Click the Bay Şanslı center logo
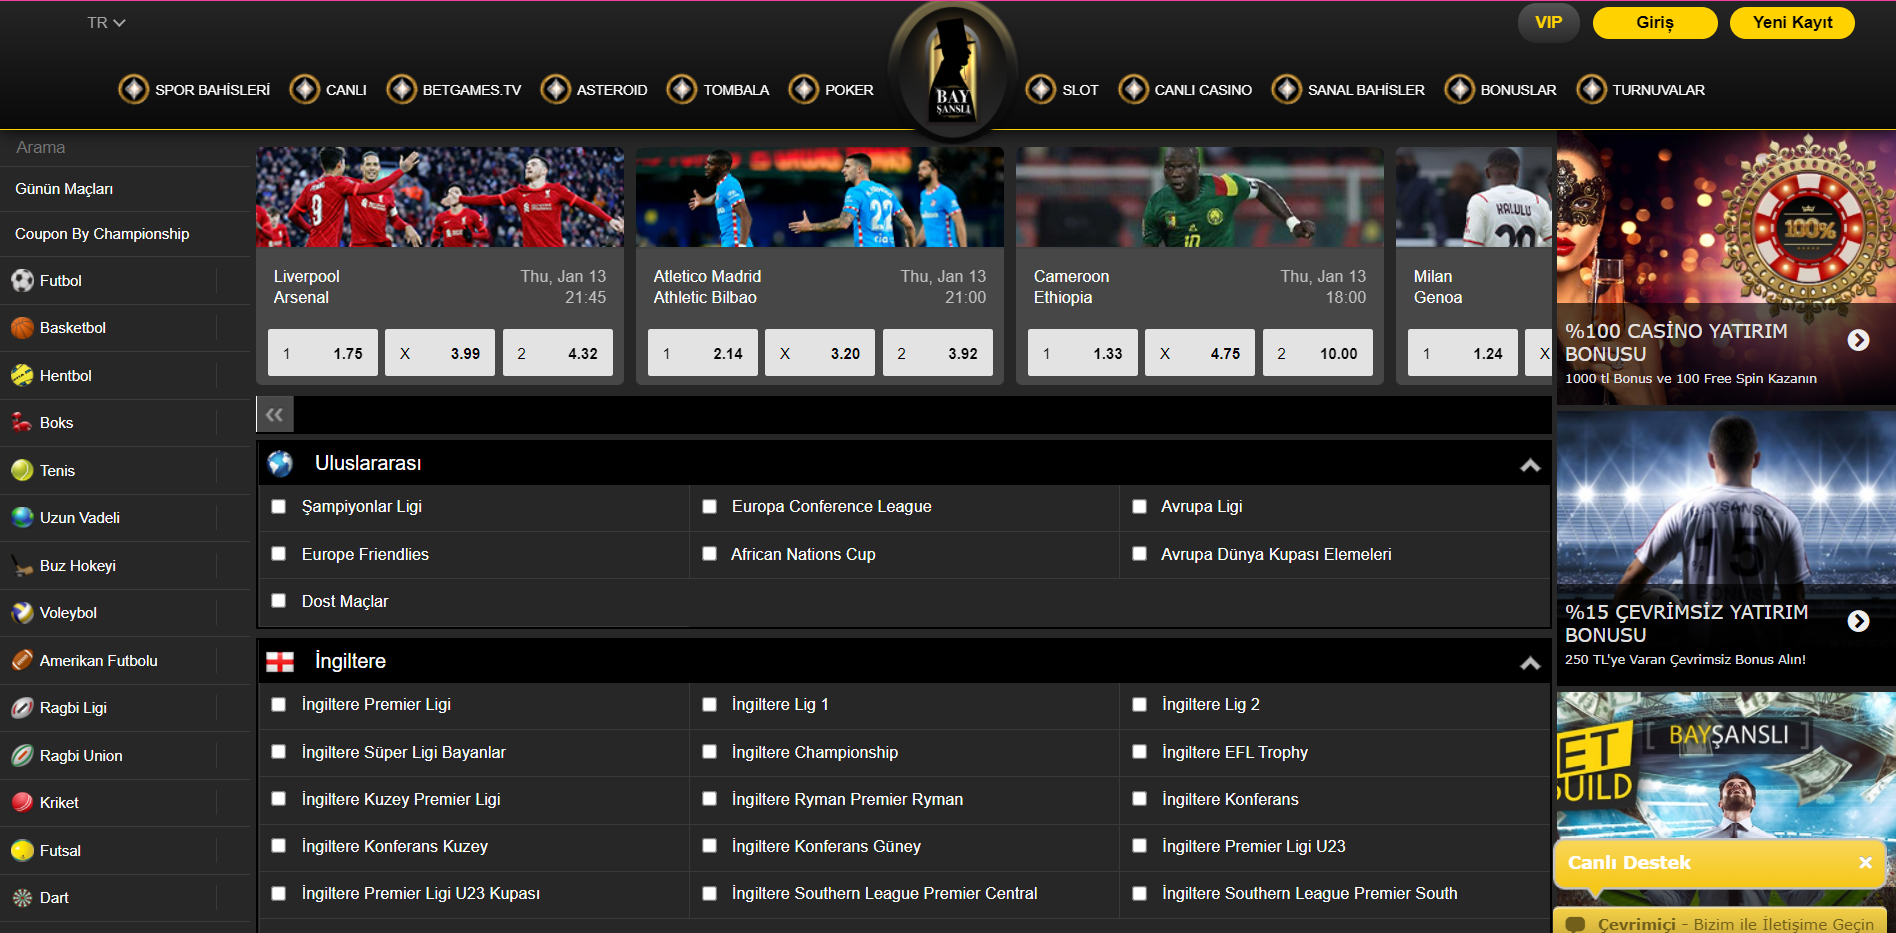The height and width of the screenshot is (933, 1896). [952, 70]
